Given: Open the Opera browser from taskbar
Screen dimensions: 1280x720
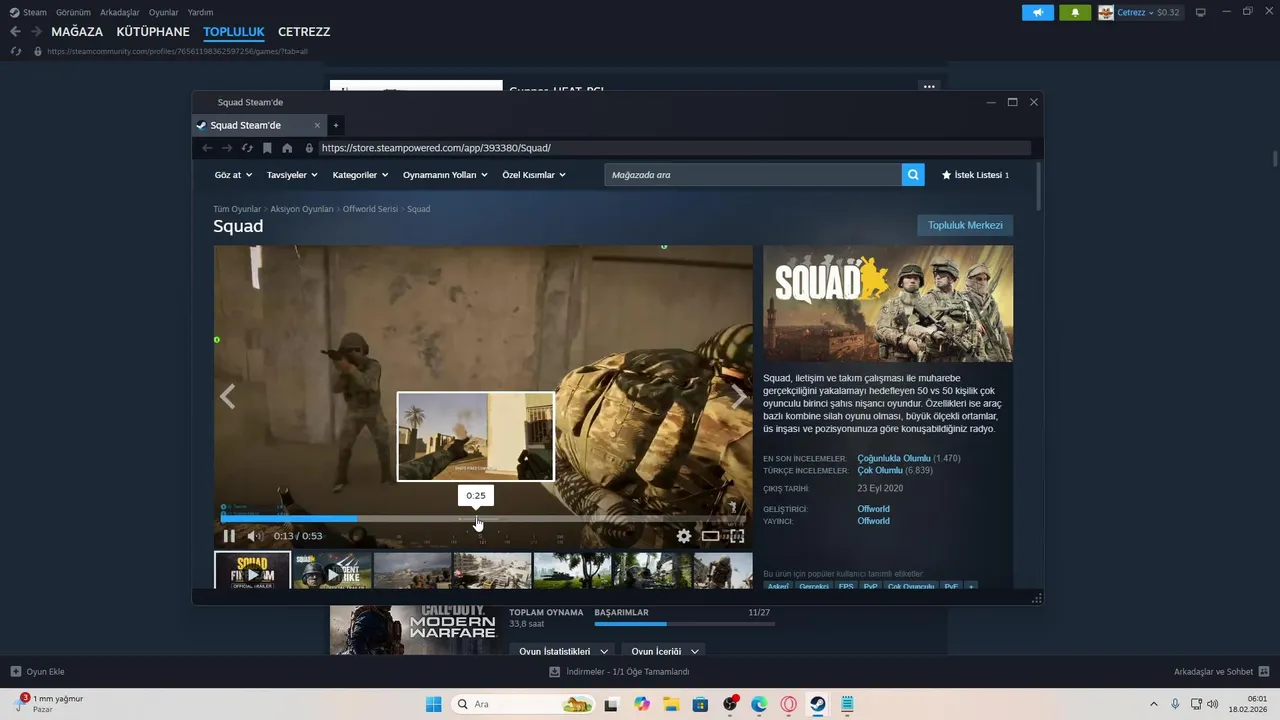Looking at the screenshot, I should tap(788, 704).
